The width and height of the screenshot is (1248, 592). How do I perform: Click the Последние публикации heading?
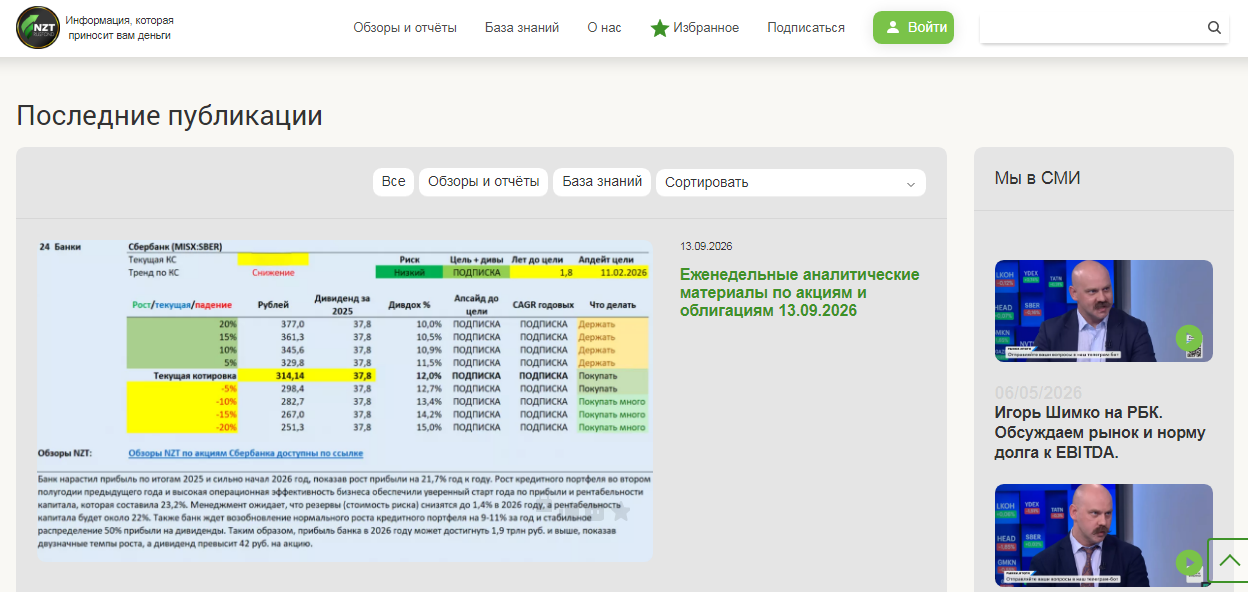coord(169,116)
